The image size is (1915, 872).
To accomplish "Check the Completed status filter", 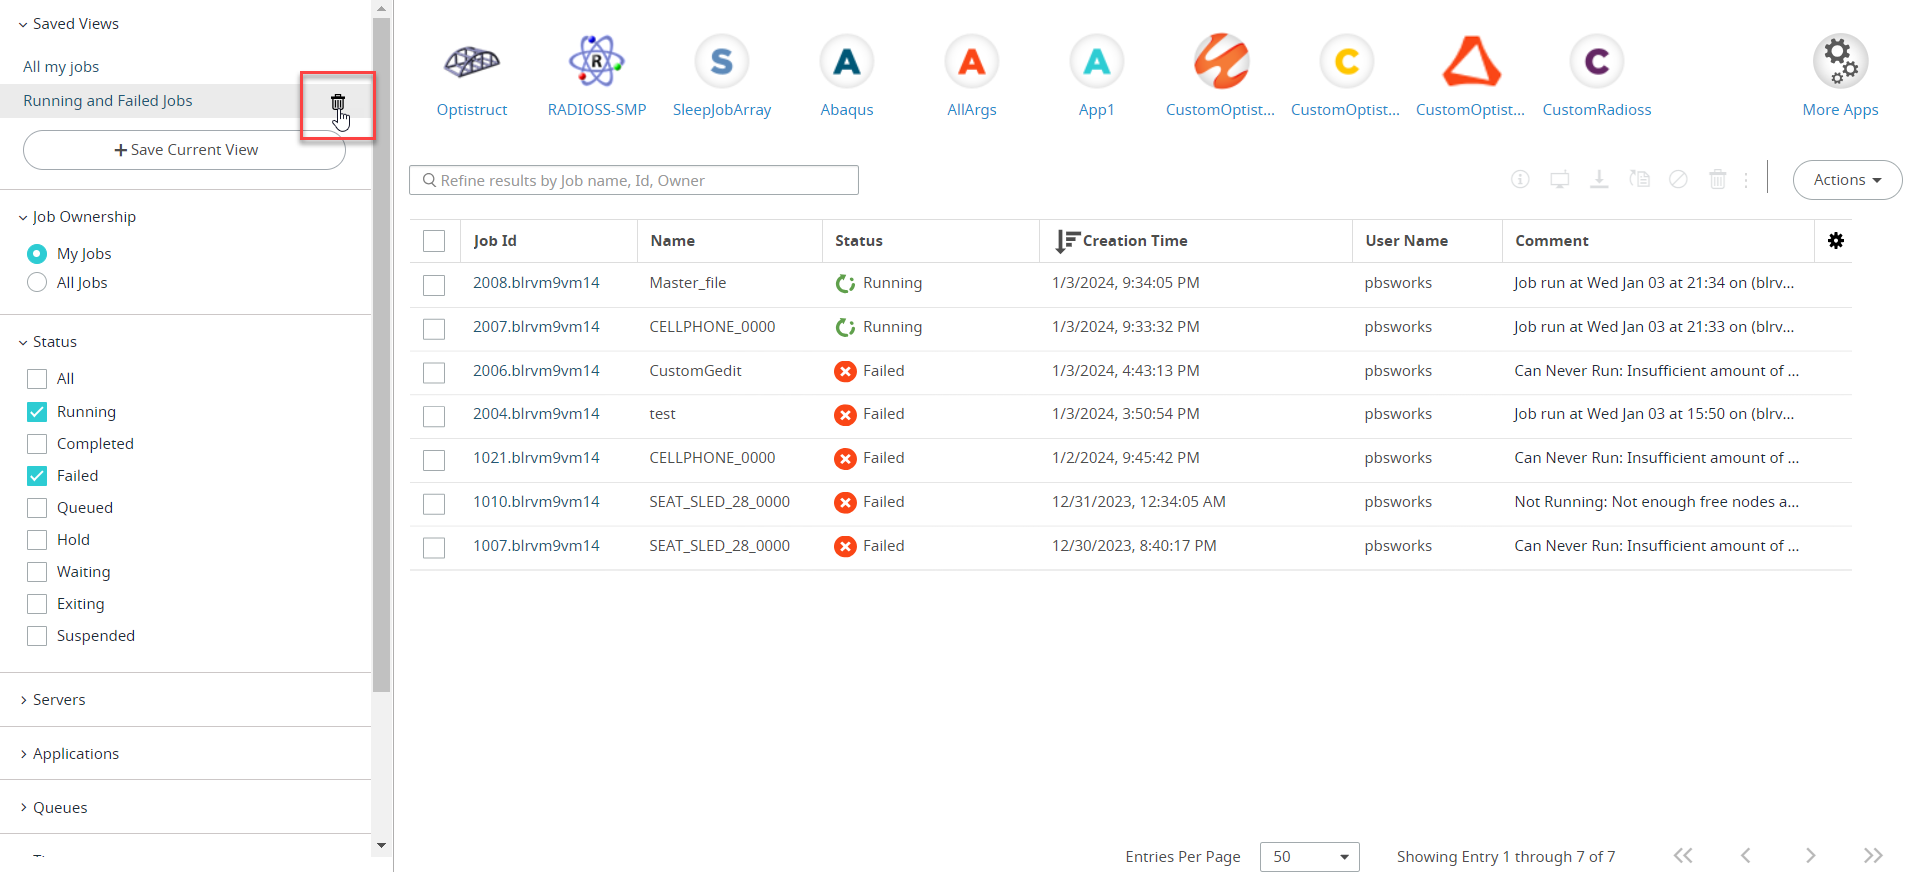I will (38, 444).
